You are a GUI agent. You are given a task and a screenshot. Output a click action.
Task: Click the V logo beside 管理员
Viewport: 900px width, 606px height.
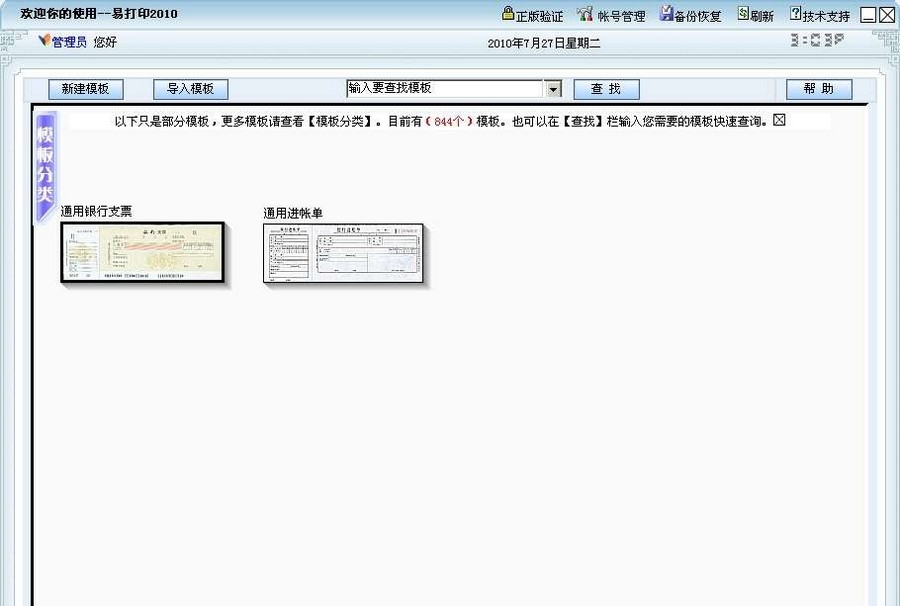[x=44, y=41]
